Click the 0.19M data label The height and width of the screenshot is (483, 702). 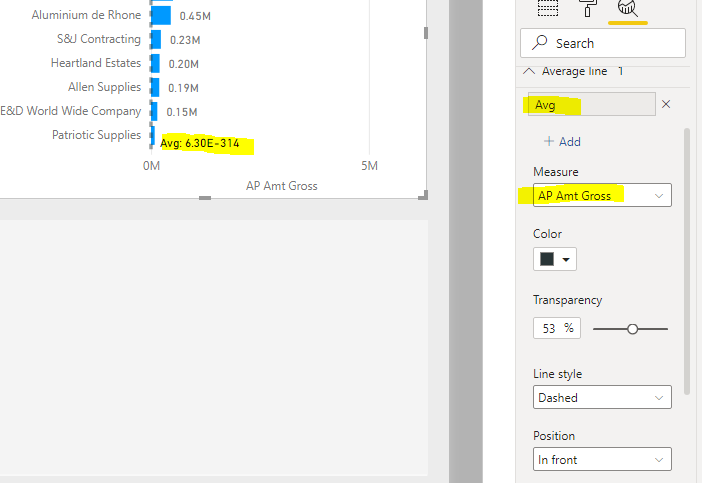click(184, 88)
